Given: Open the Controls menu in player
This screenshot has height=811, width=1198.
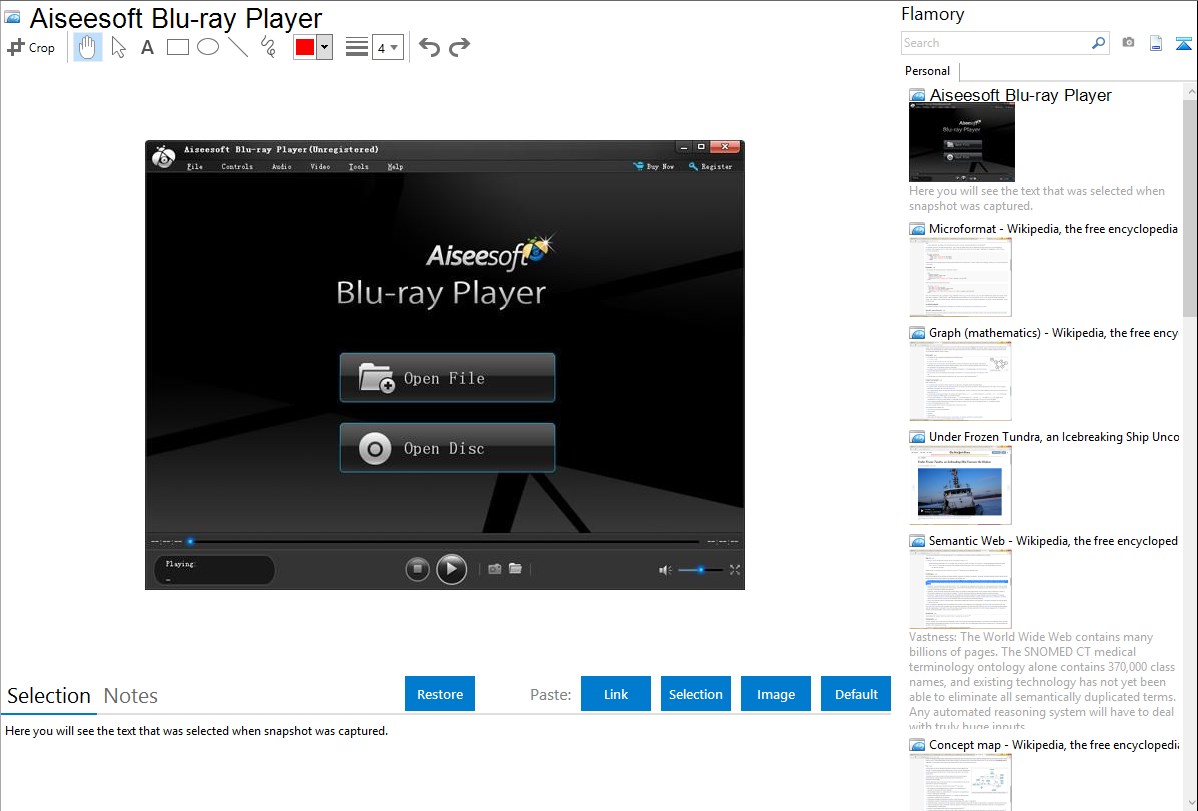Looking at the screenshot, I should tap(237, 167).
